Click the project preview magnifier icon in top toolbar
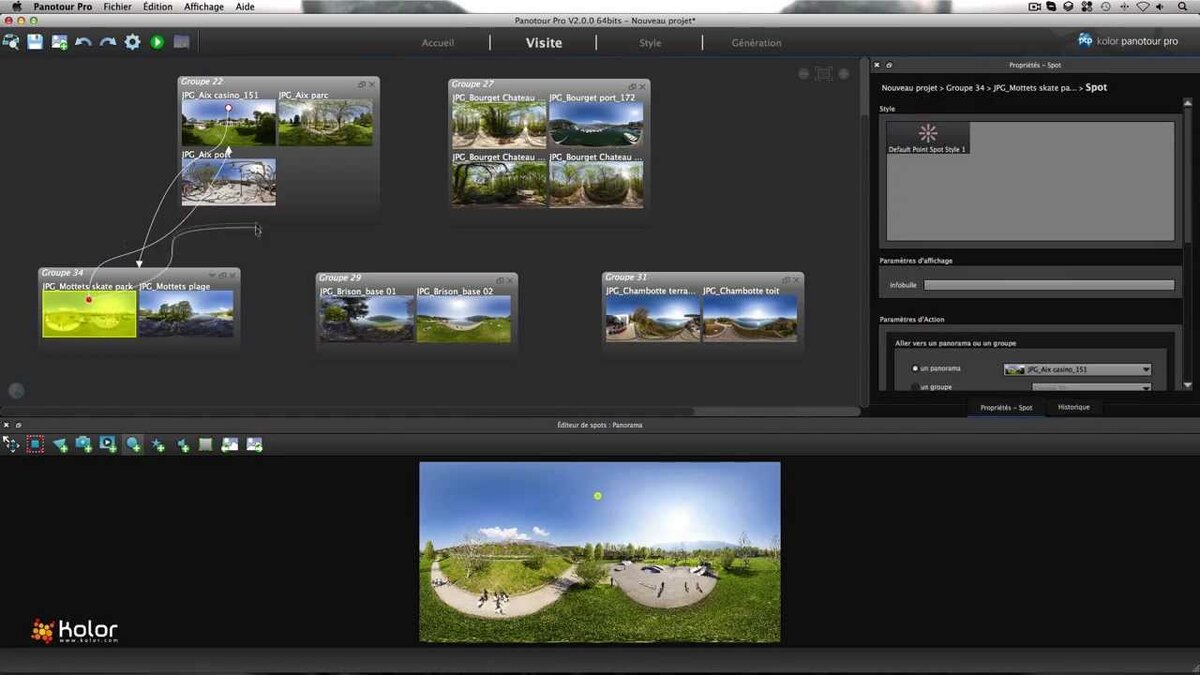Image resolution: width=1200 pixels, height=675 pixels. click(x=11, y=42)
